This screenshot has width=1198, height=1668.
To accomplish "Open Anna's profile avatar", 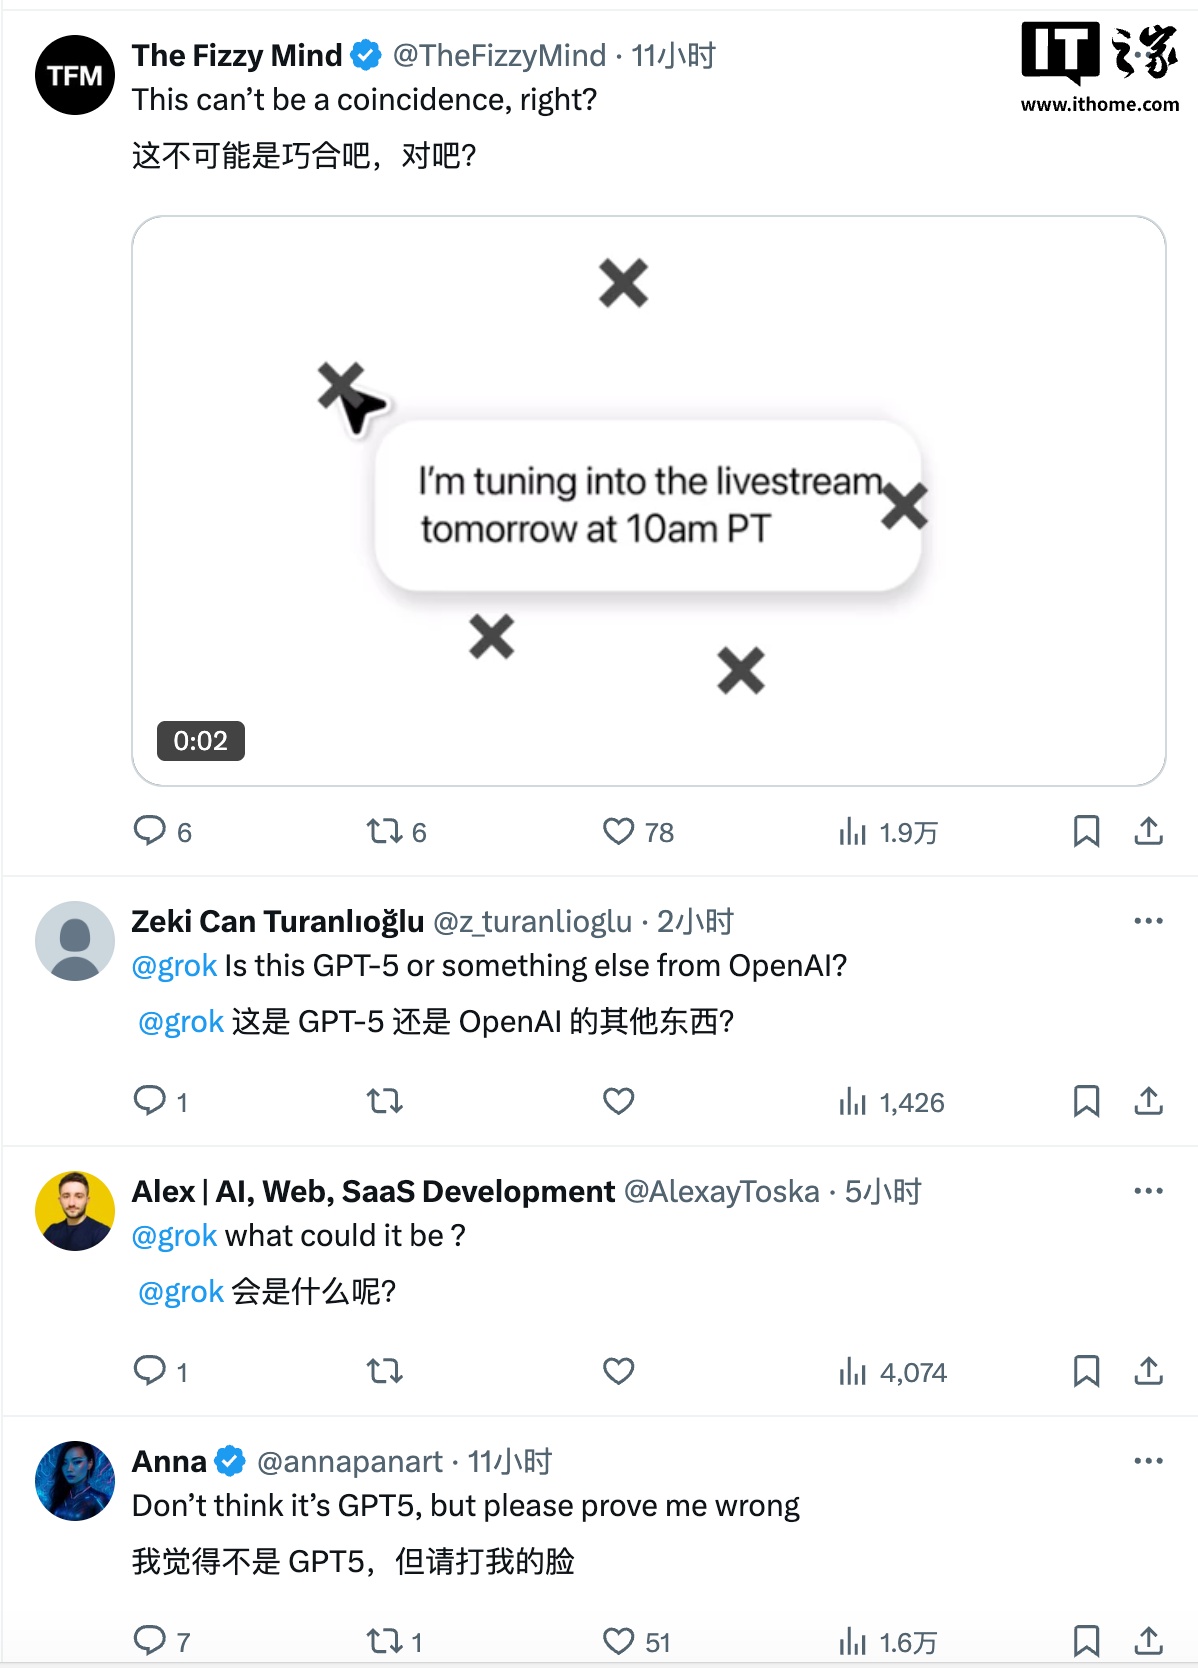I will coord(75,1481).
